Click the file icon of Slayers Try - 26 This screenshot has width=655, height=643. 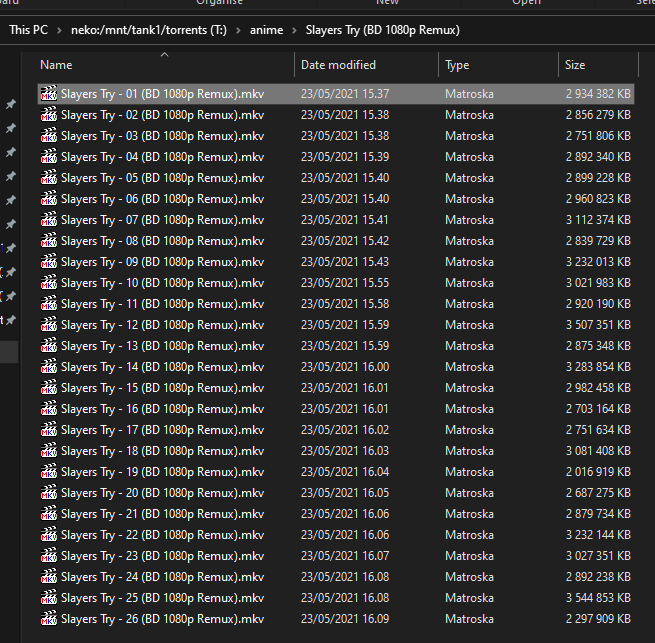click(x=49, y=619)
